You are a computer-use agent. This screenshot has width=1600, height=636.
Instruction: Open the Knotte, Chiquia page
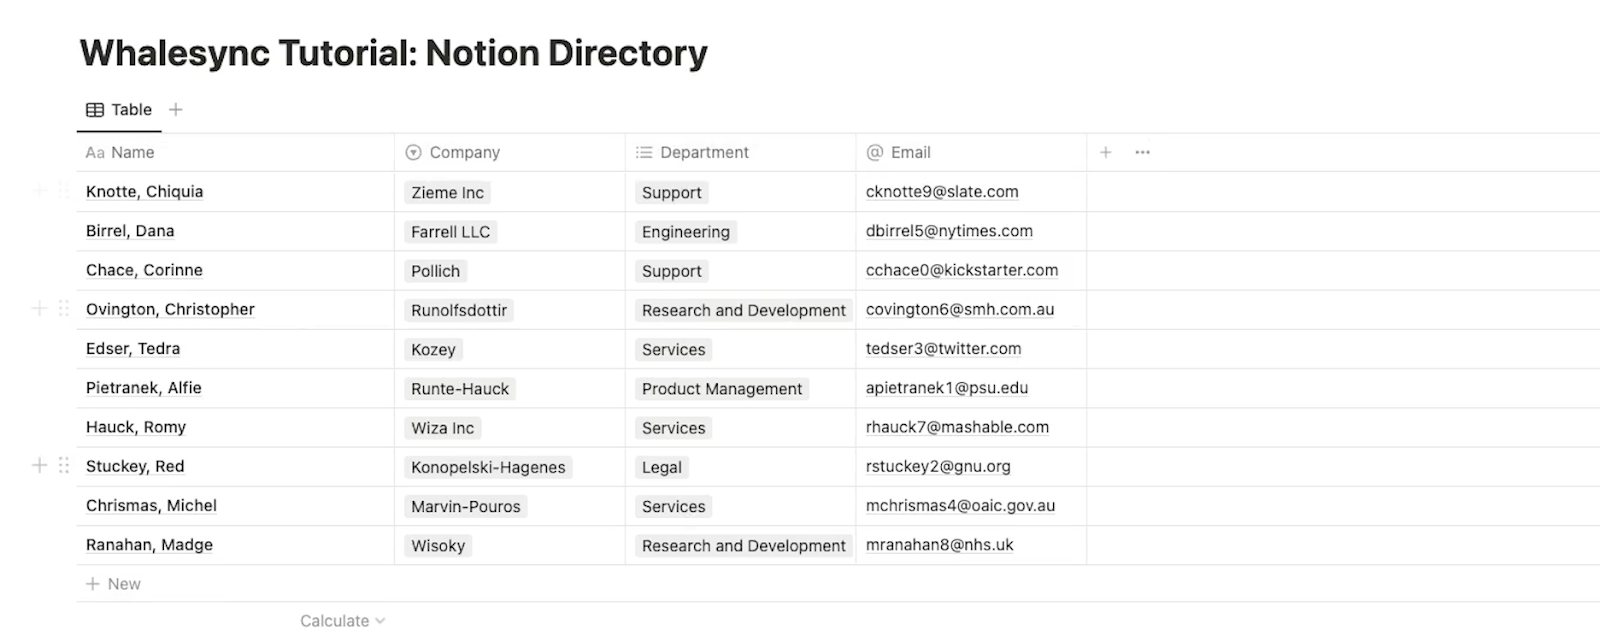coord(144,192)
